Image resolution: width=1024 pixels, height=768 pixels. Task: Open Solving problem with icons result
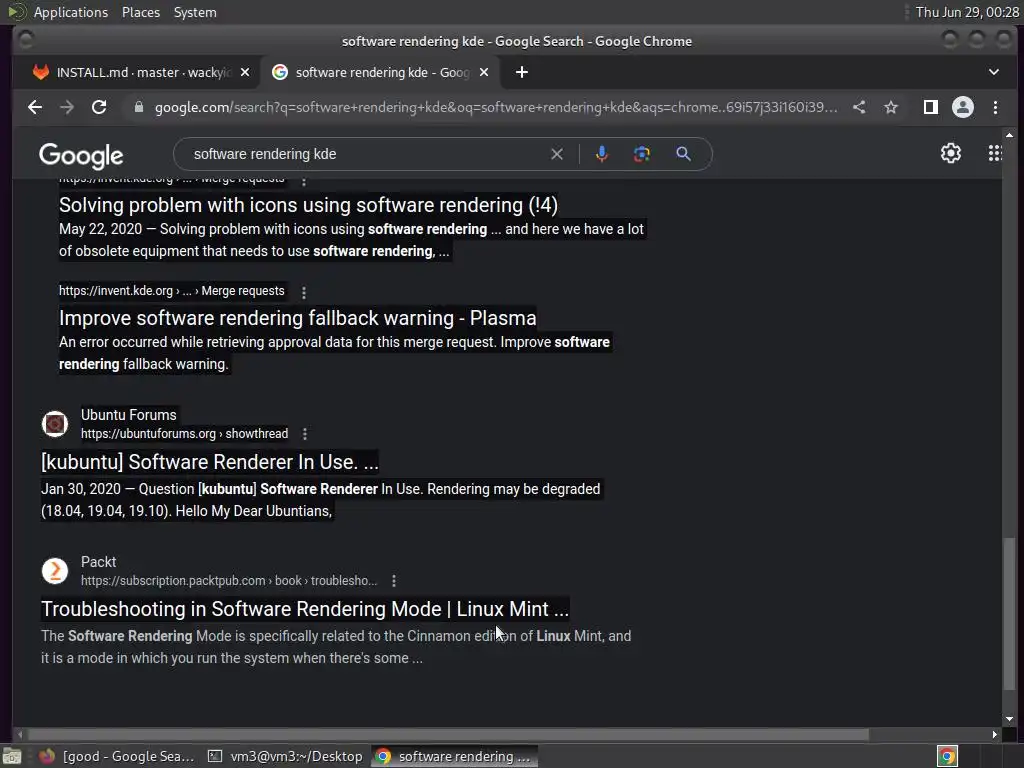coord(308,205)
